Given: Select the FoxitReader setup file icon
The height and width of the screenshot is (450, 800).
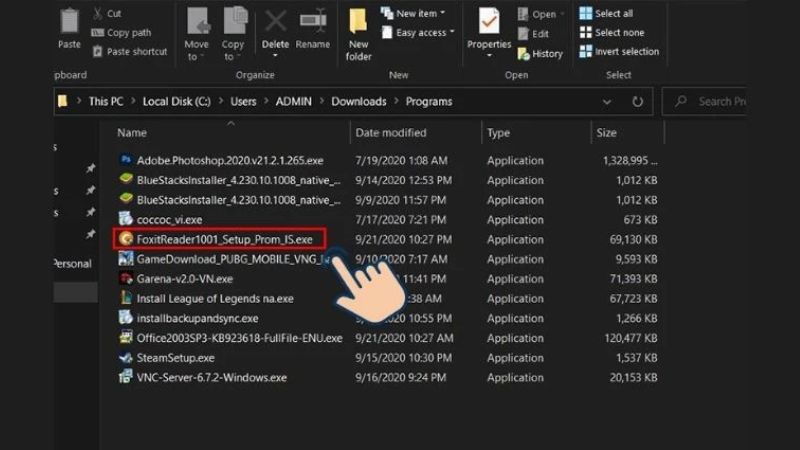Looking at the screenshot, I should coord(126,239).
